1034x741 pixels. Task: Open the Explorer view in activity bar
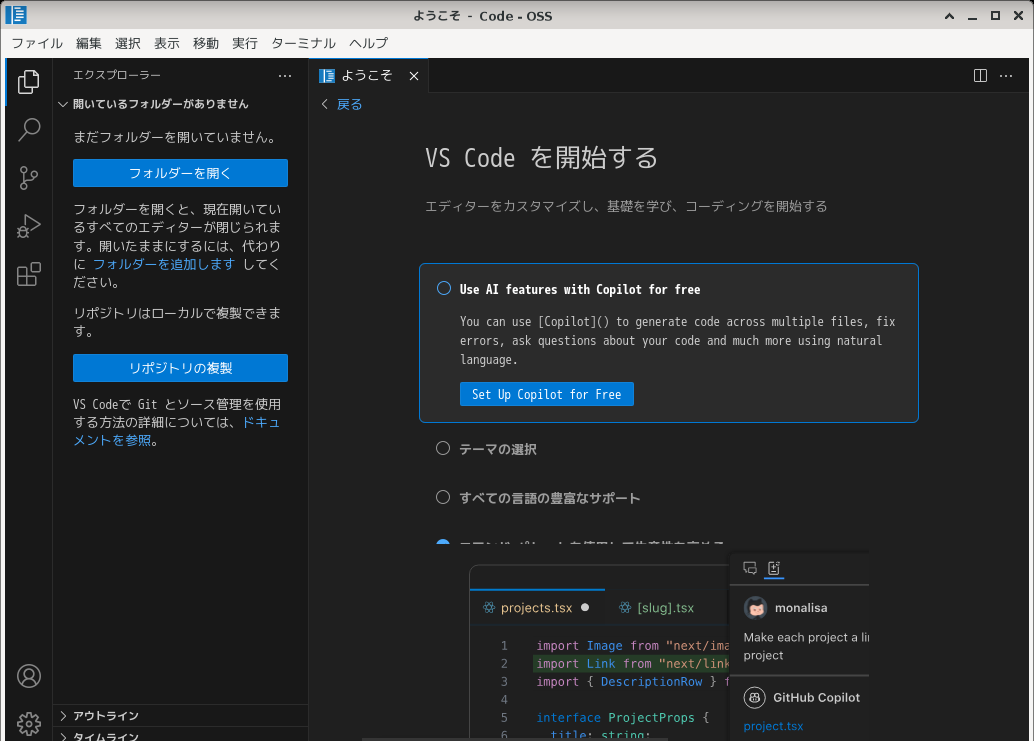[x=28, y=82]
